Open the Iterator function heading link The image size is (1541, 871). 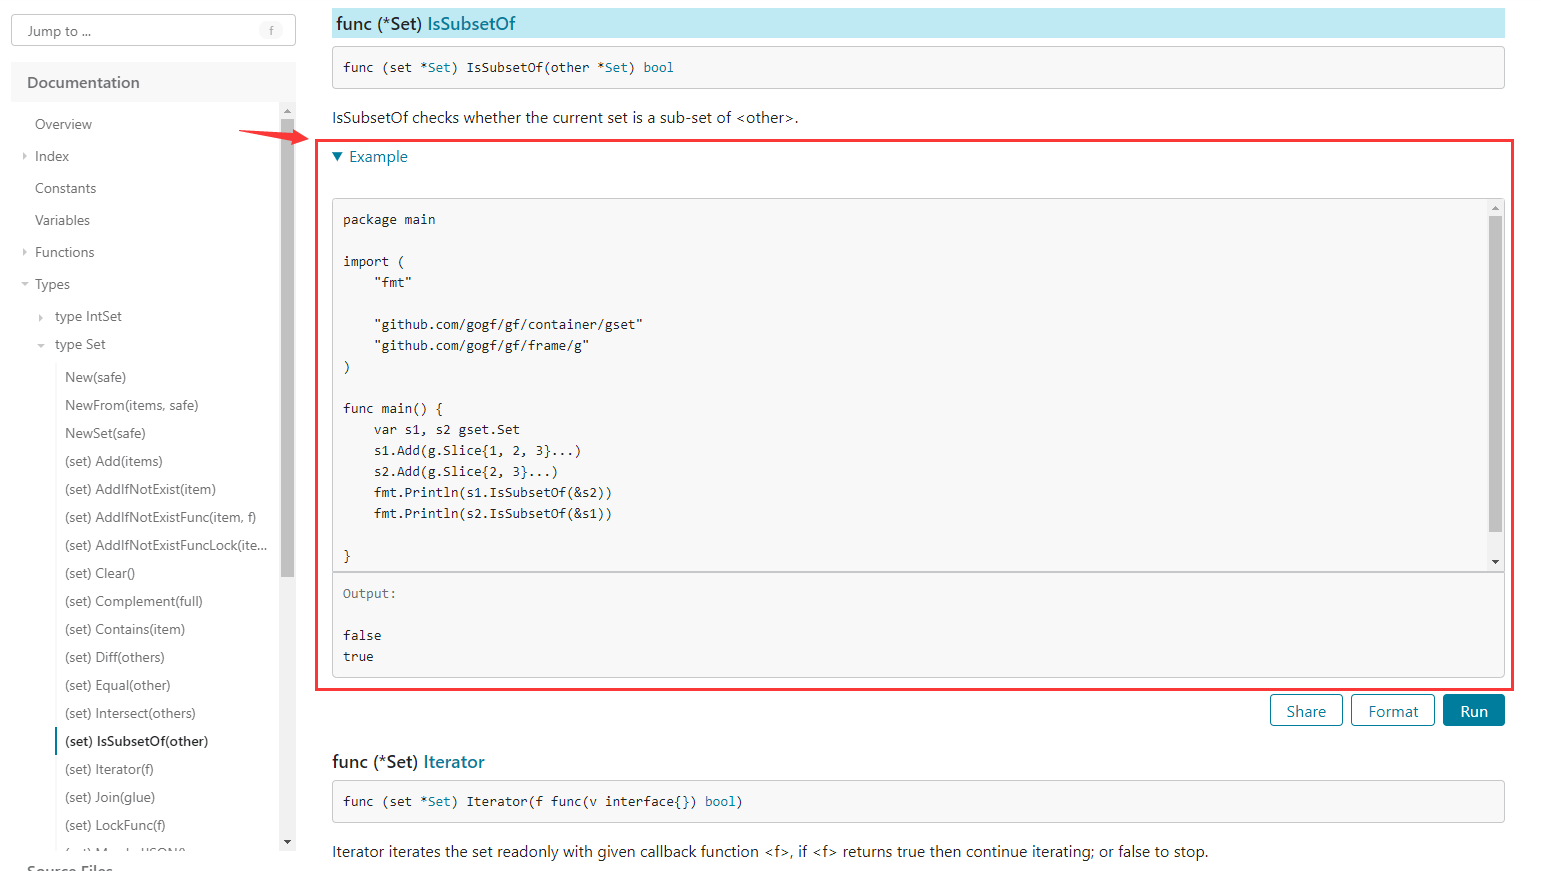coord(453,762)
